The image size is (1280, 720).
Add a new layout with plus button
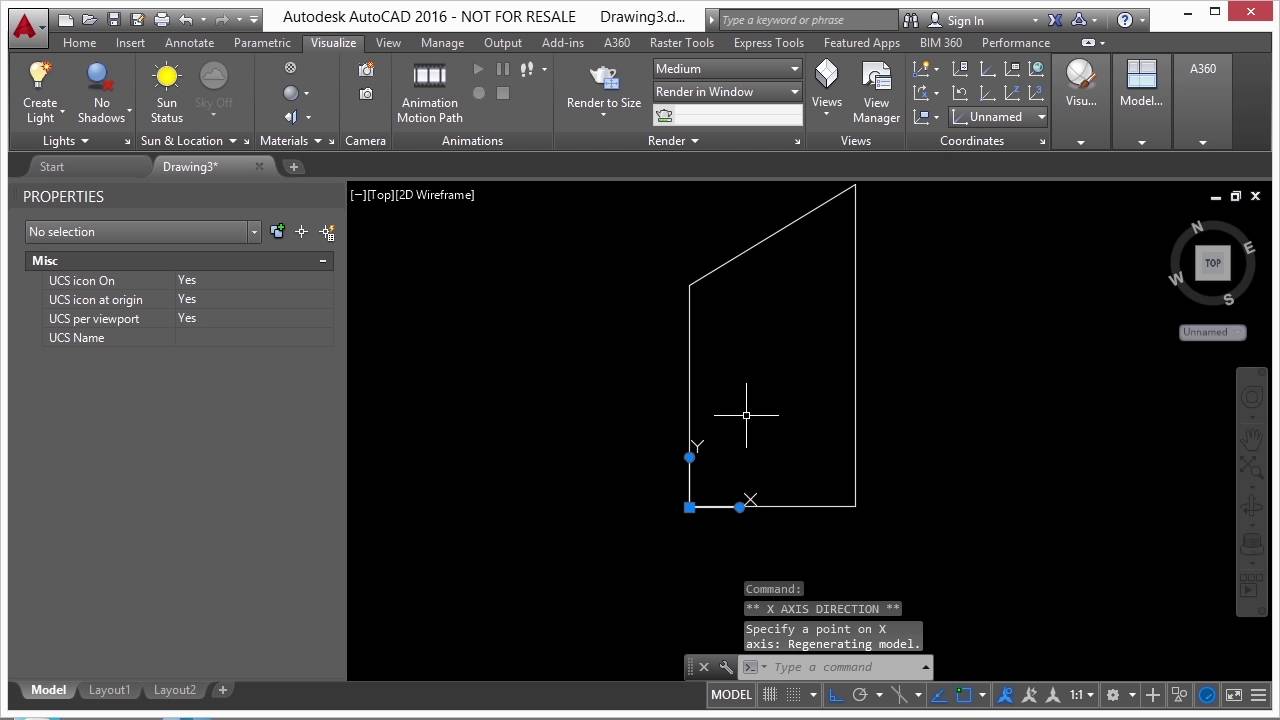pos(223,690)
